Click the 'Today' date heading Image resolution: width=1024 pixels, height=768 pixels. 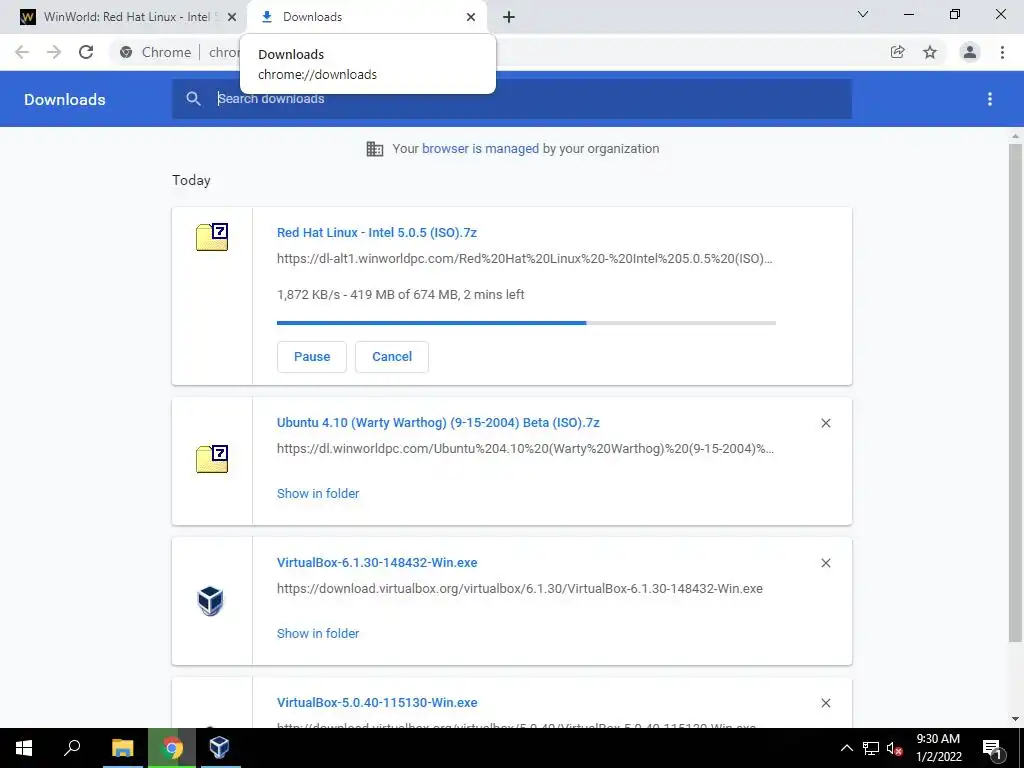(191, 180)
